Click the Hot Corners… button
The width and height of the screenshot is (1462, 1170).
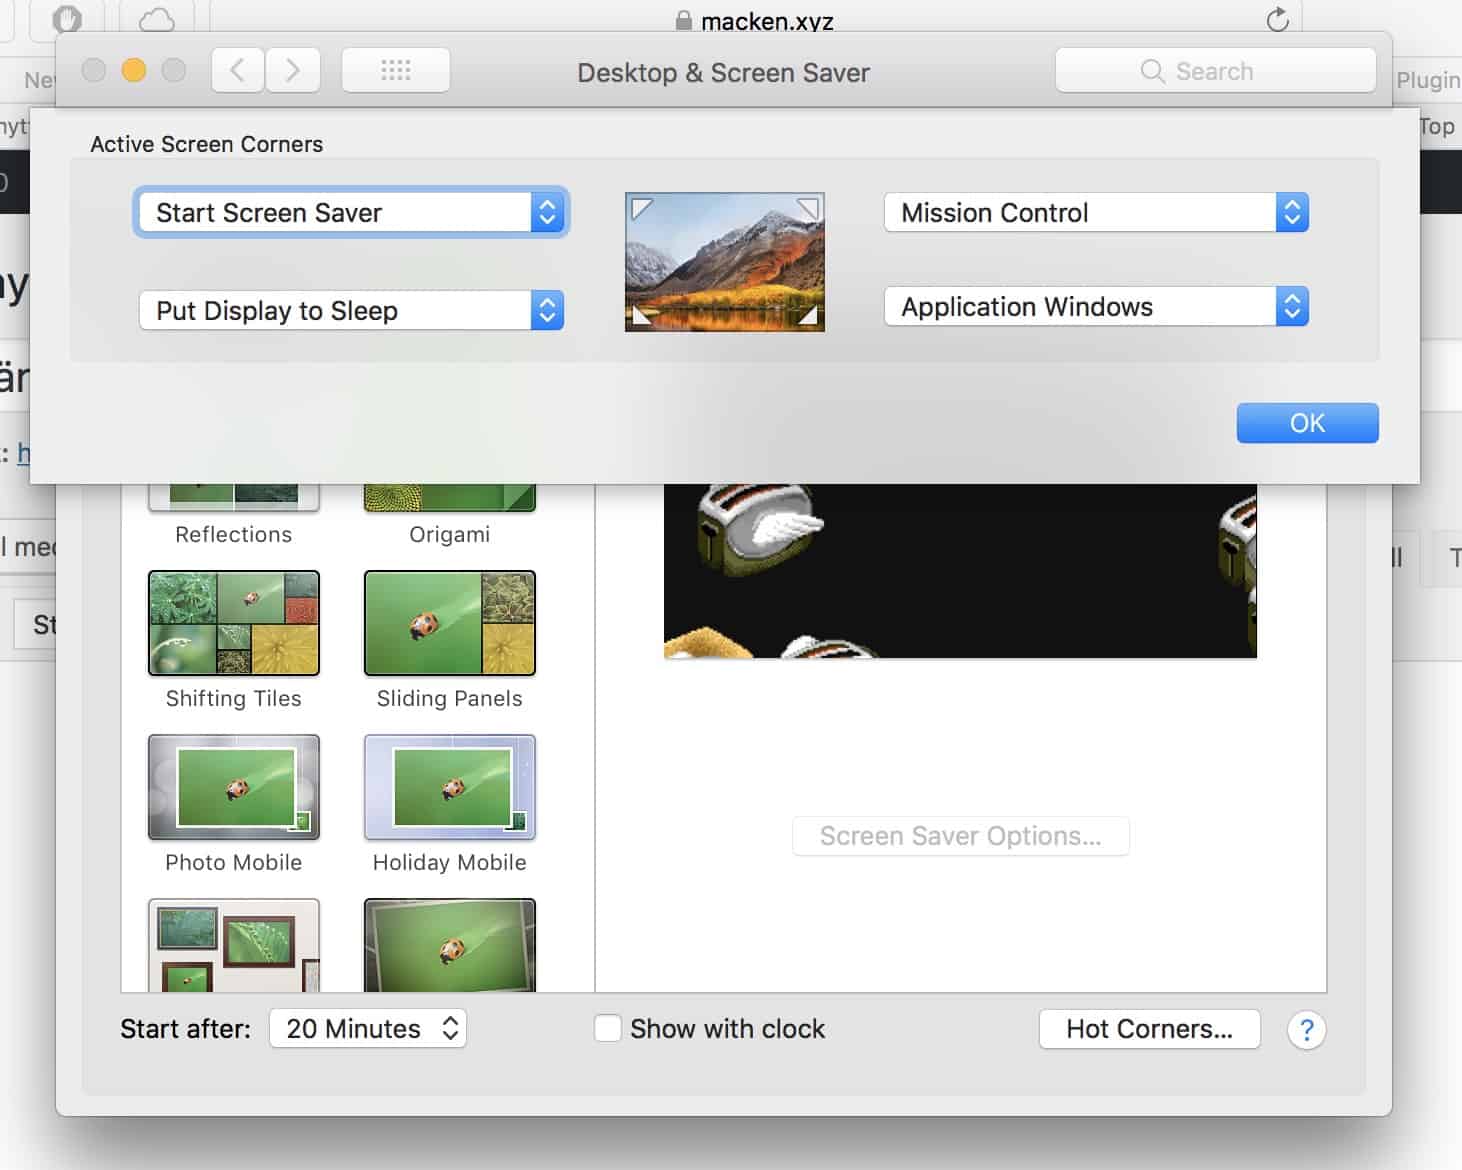tap(1149, 1029)
